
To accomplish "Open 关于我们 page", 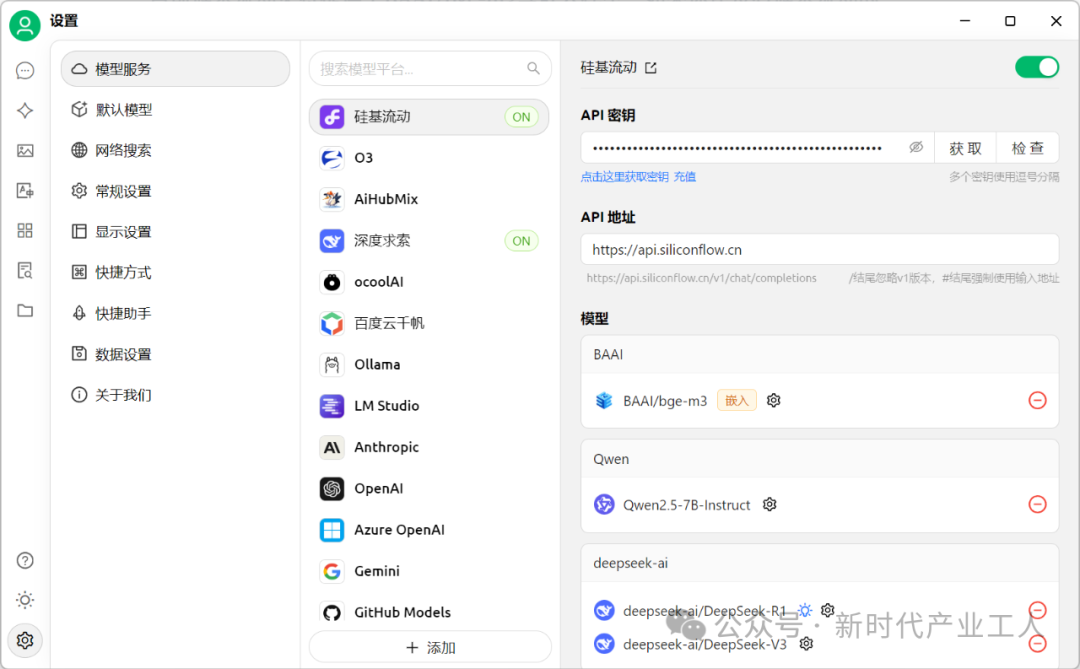I will [x=176, y=395].
